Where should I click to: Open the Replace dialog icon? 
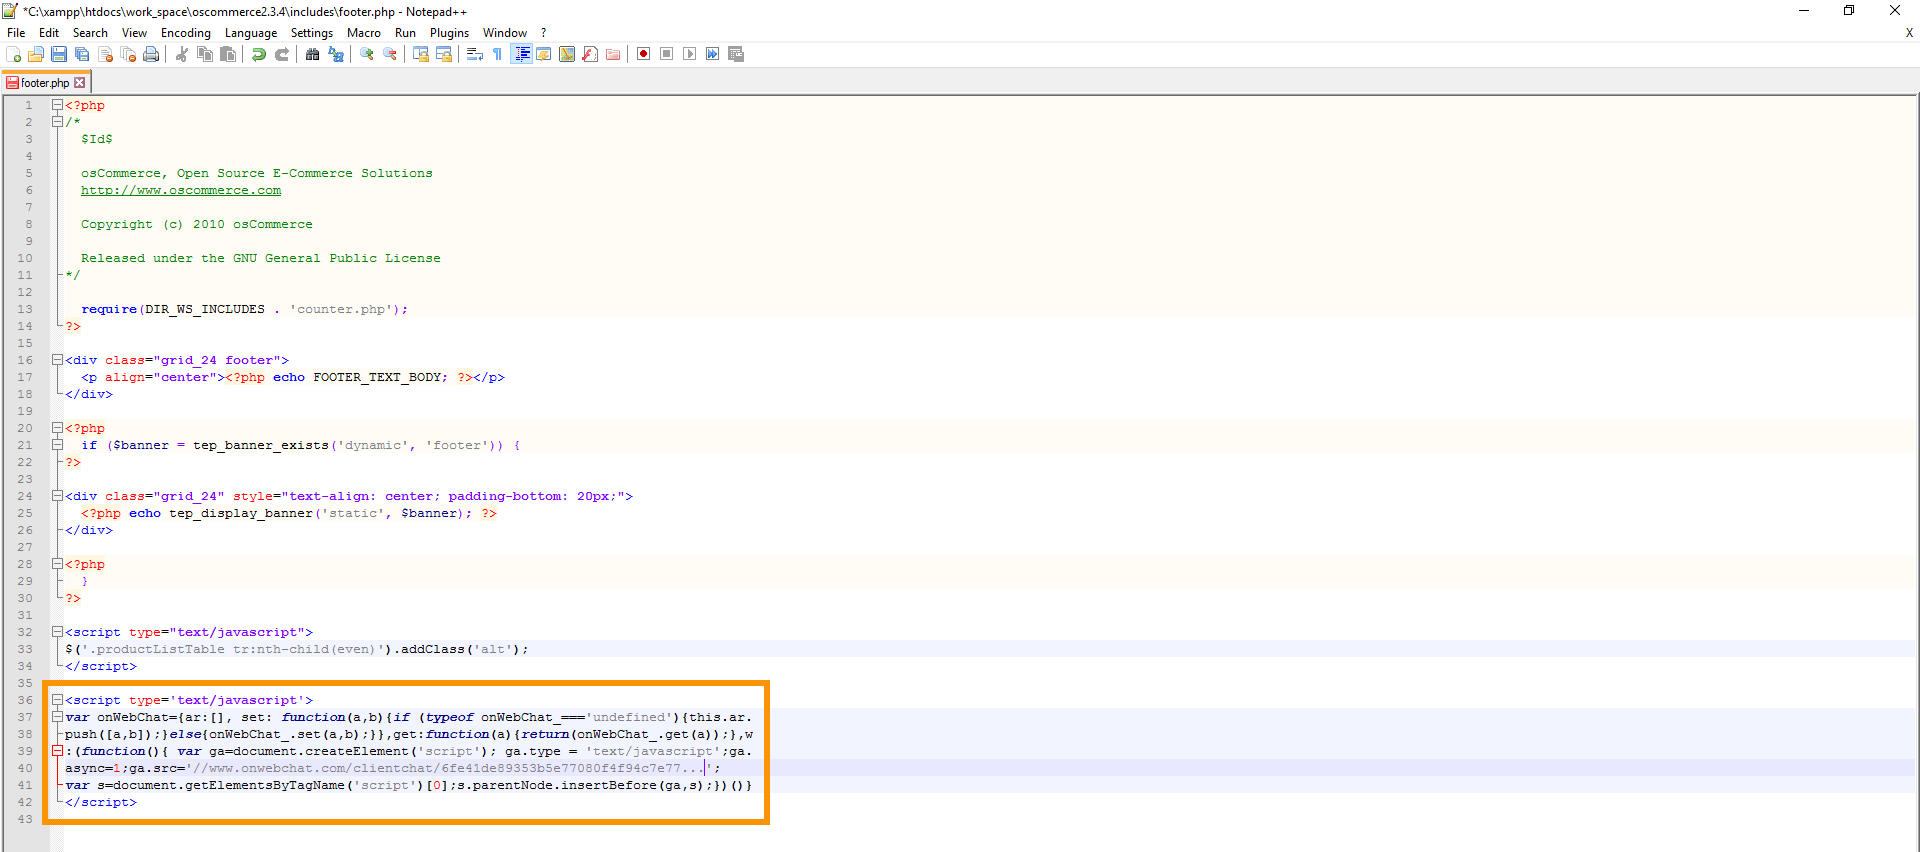tap(336, 54)
